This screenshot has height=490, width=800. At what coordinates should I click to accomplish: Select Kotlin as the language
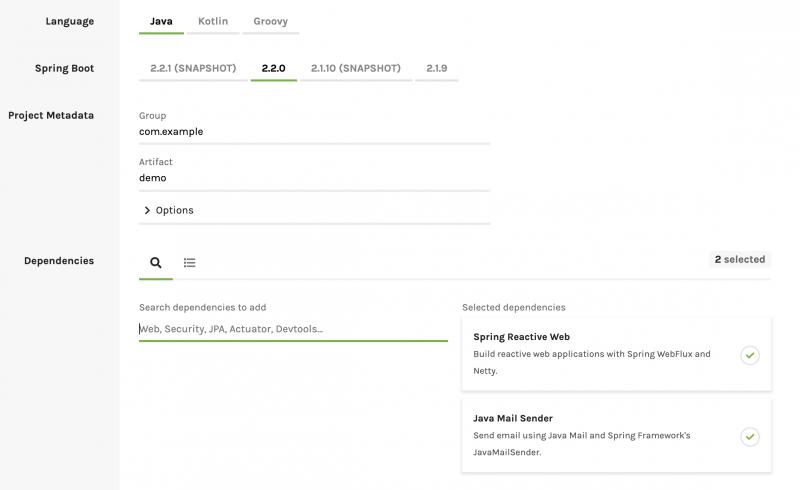pos(214,21)
